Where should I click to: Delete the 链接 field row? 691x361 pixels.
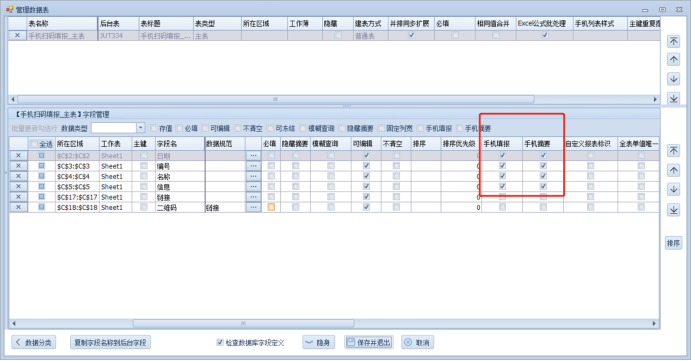(x=18, y=197)
